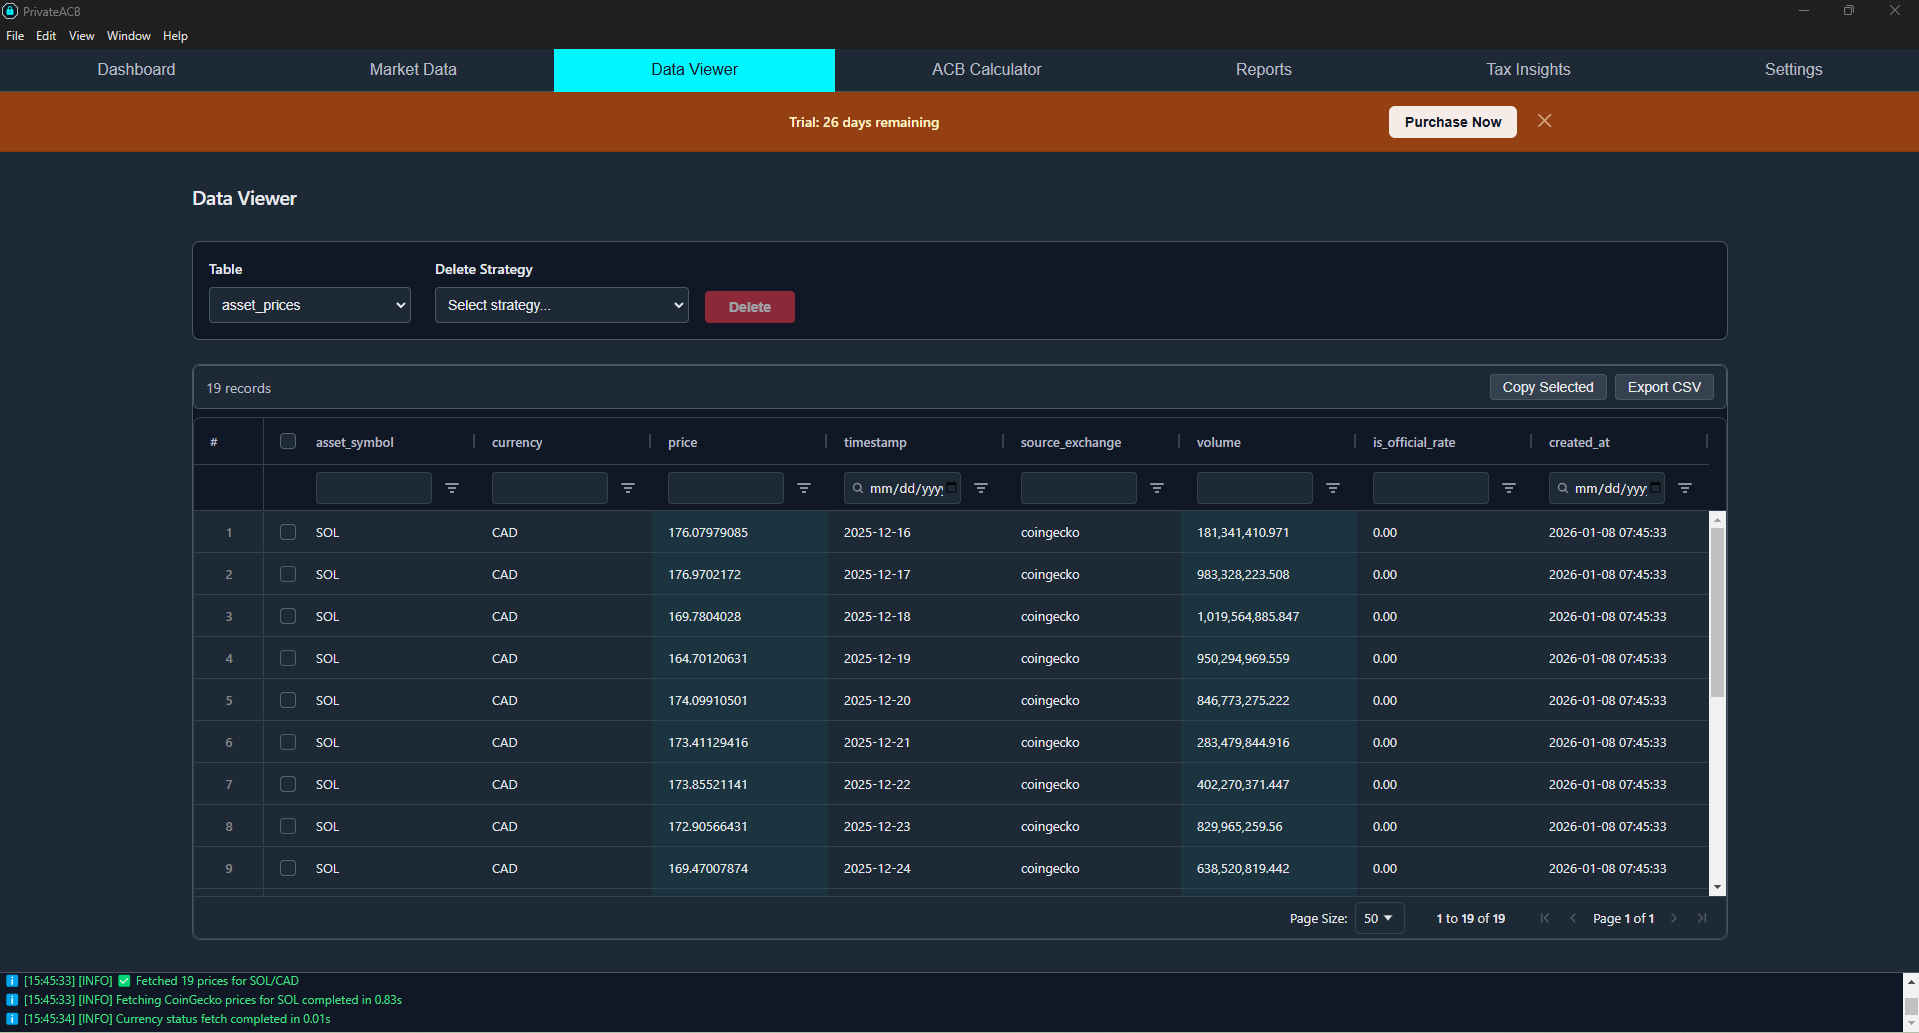Viewport: 1919px width, 1033px height.
Task: Toggle the select-all header checkbox
Action: tap(288, 441)
